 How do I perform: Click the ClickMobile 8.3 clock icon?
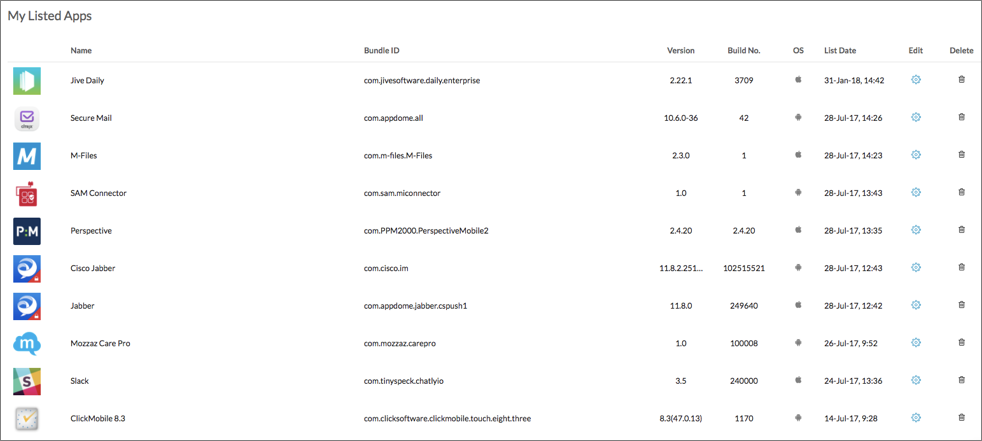point(27,418)
